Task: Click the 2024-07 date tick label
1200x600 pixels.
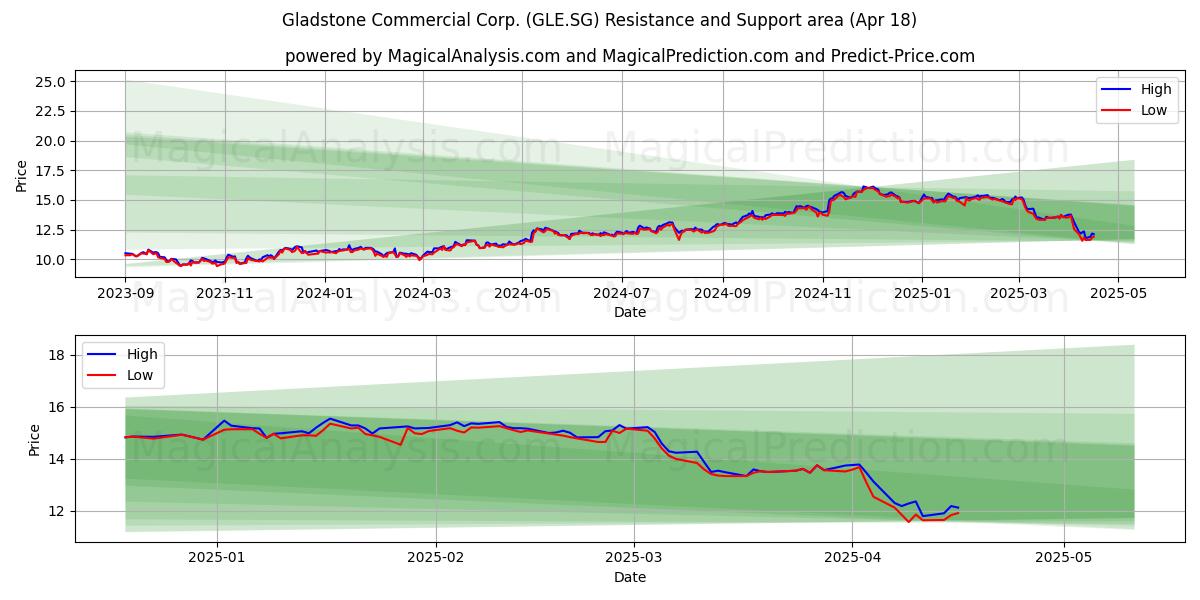Action: click(622, 293)
